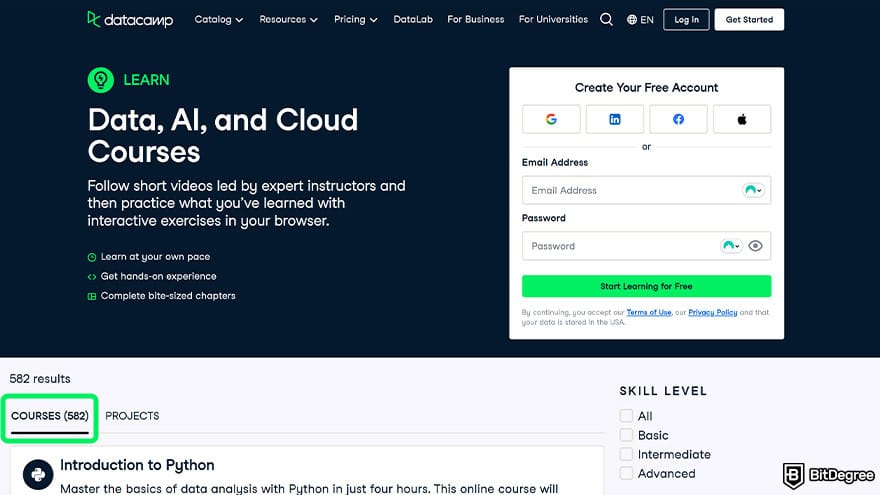Click 'Create Your Free Account' heading
The height and width of the screenshot is (495, 880).
pos(647,88)
